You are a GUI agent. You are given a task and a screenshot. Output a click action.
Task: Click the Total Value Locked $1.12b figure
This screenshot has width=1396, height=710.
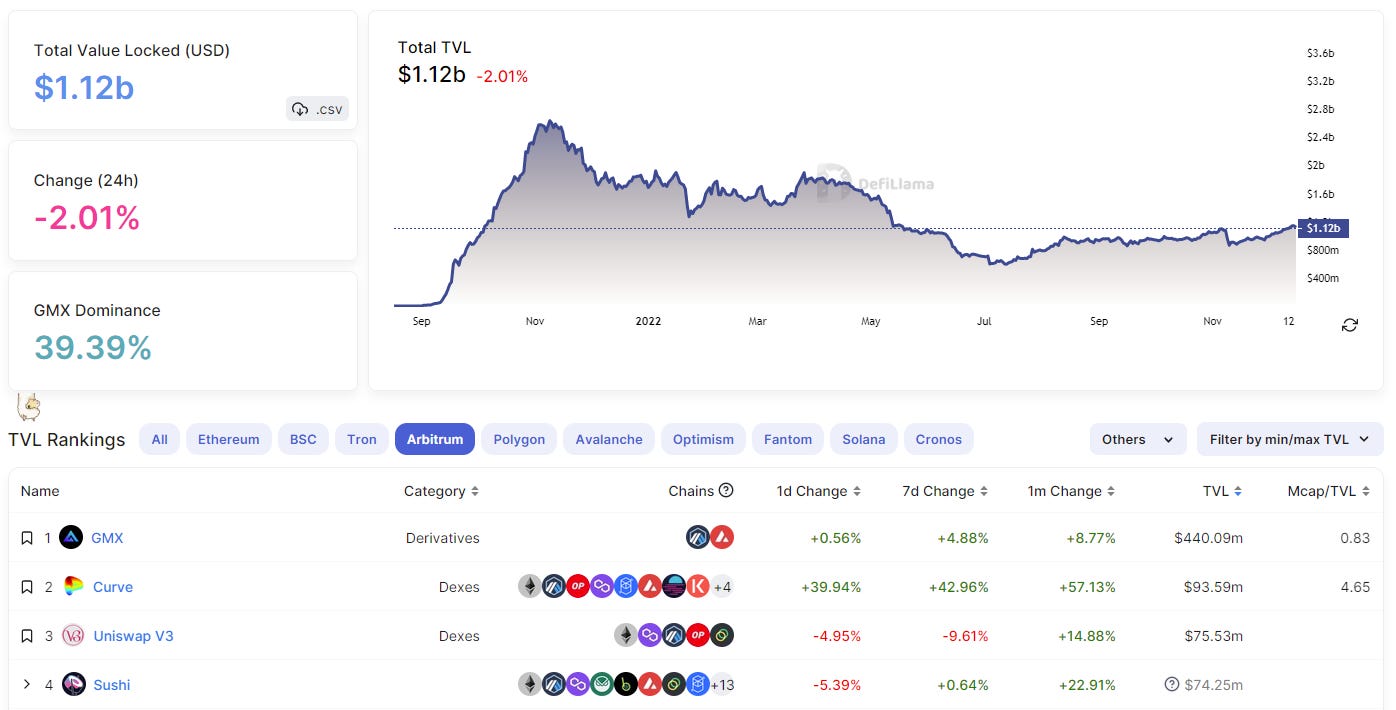click(x=84, y=87)
